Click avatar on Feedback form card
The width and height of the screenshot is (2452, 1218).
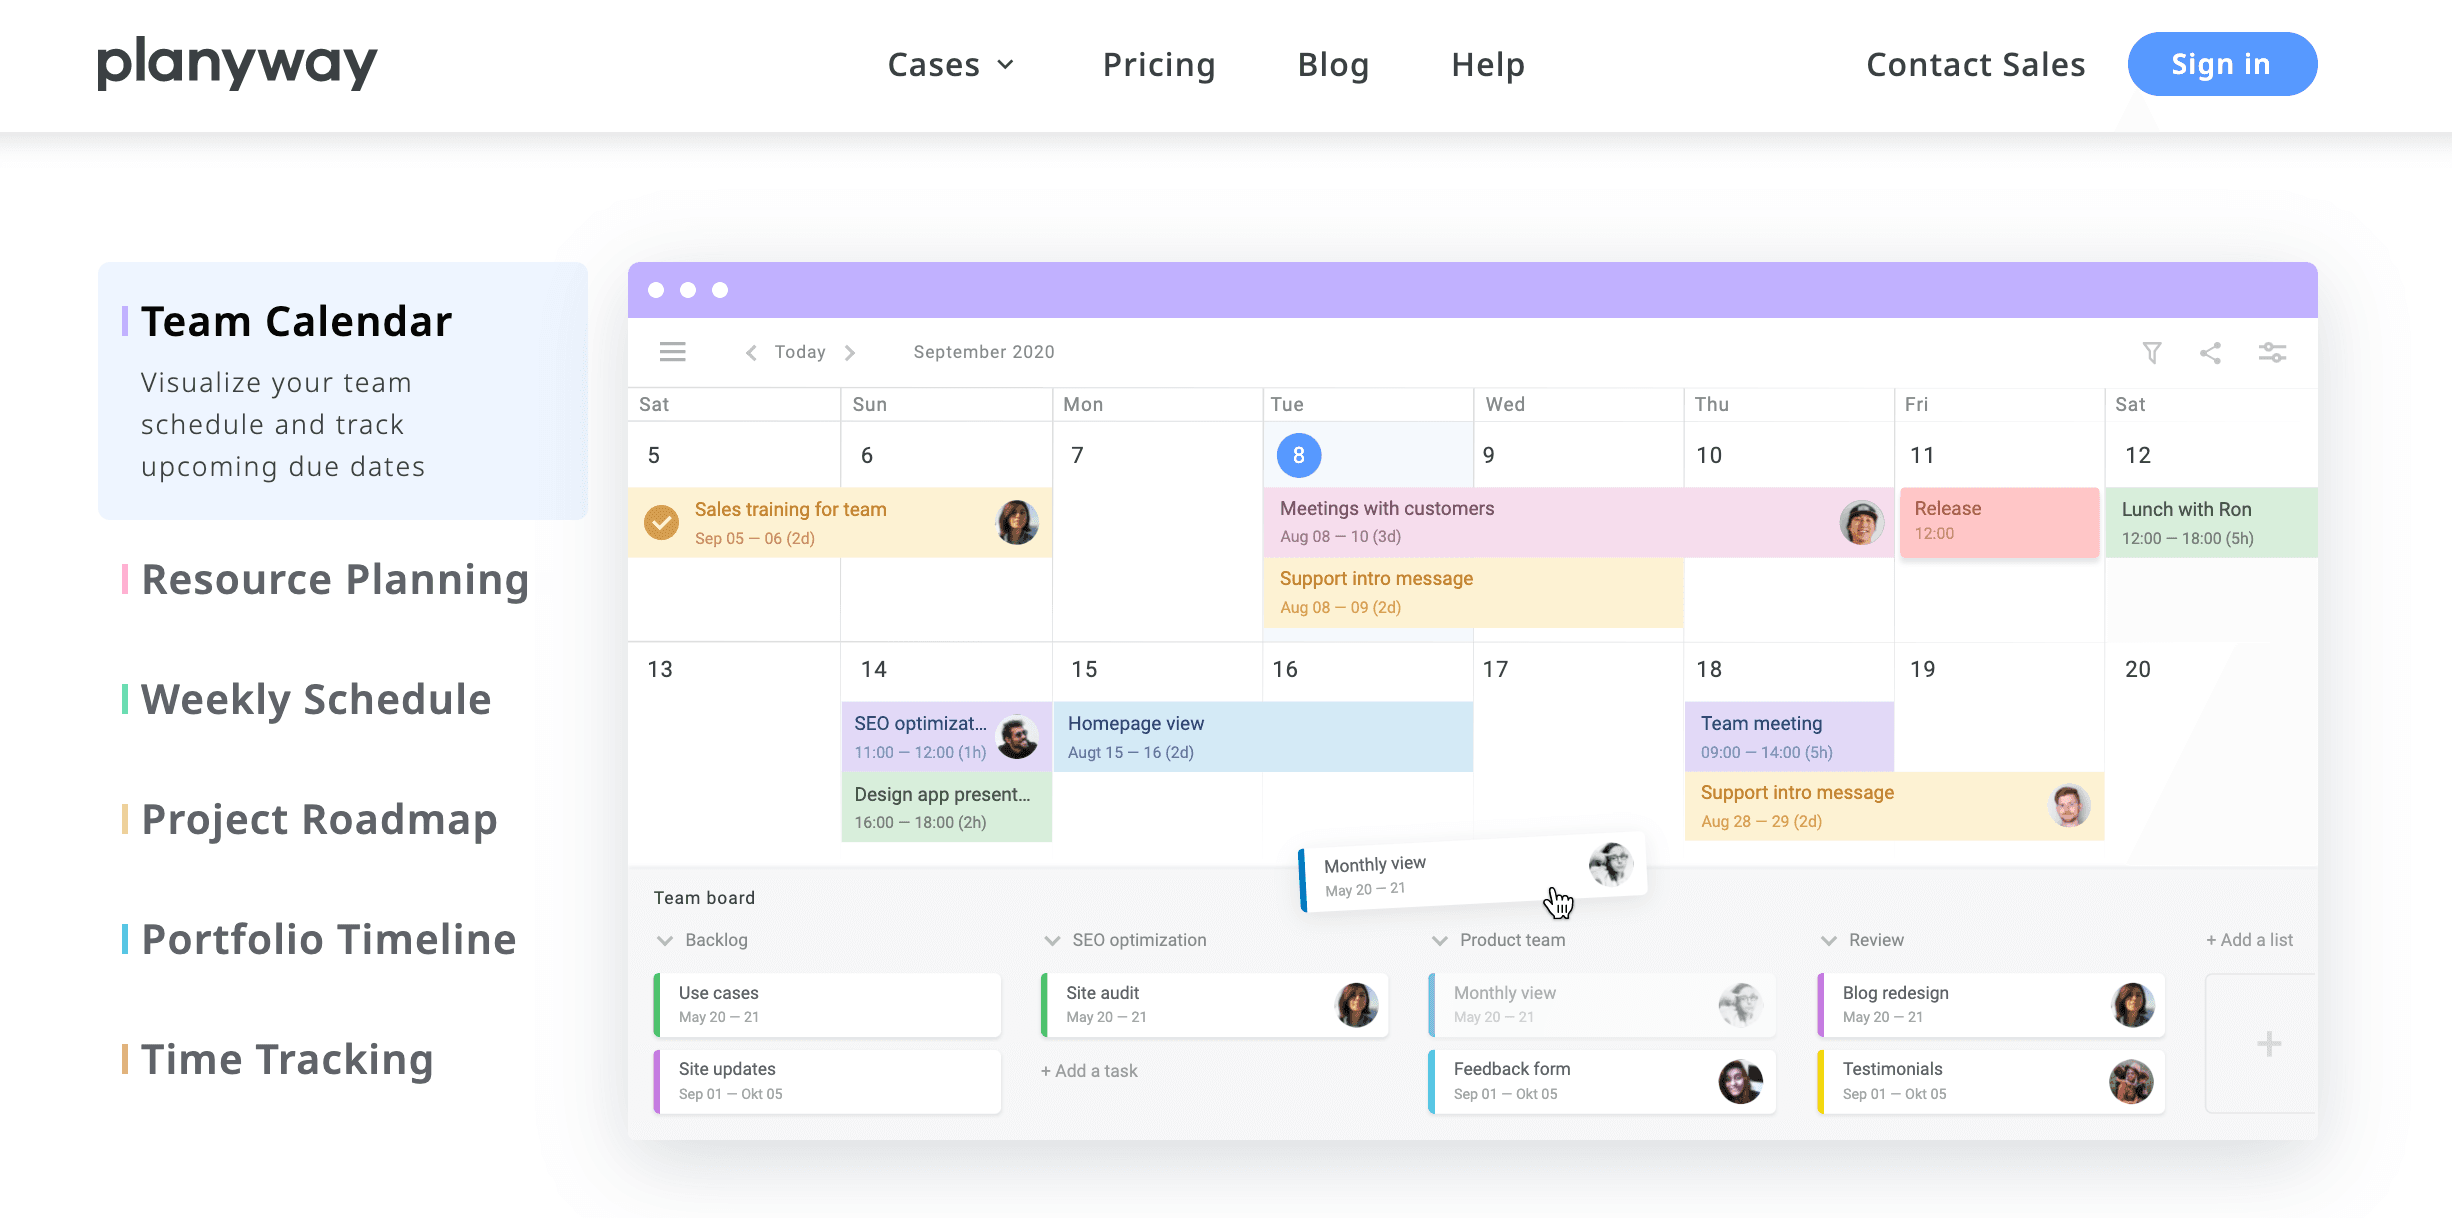1741,1081
